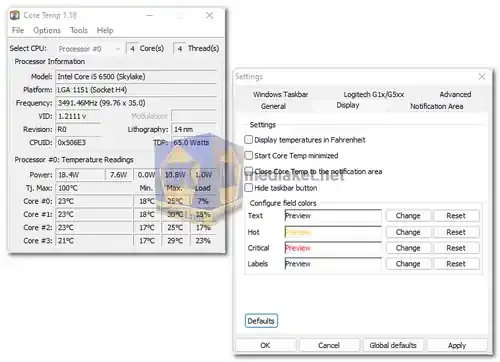Click the Platform field LGA 1151

click(137, 90)
